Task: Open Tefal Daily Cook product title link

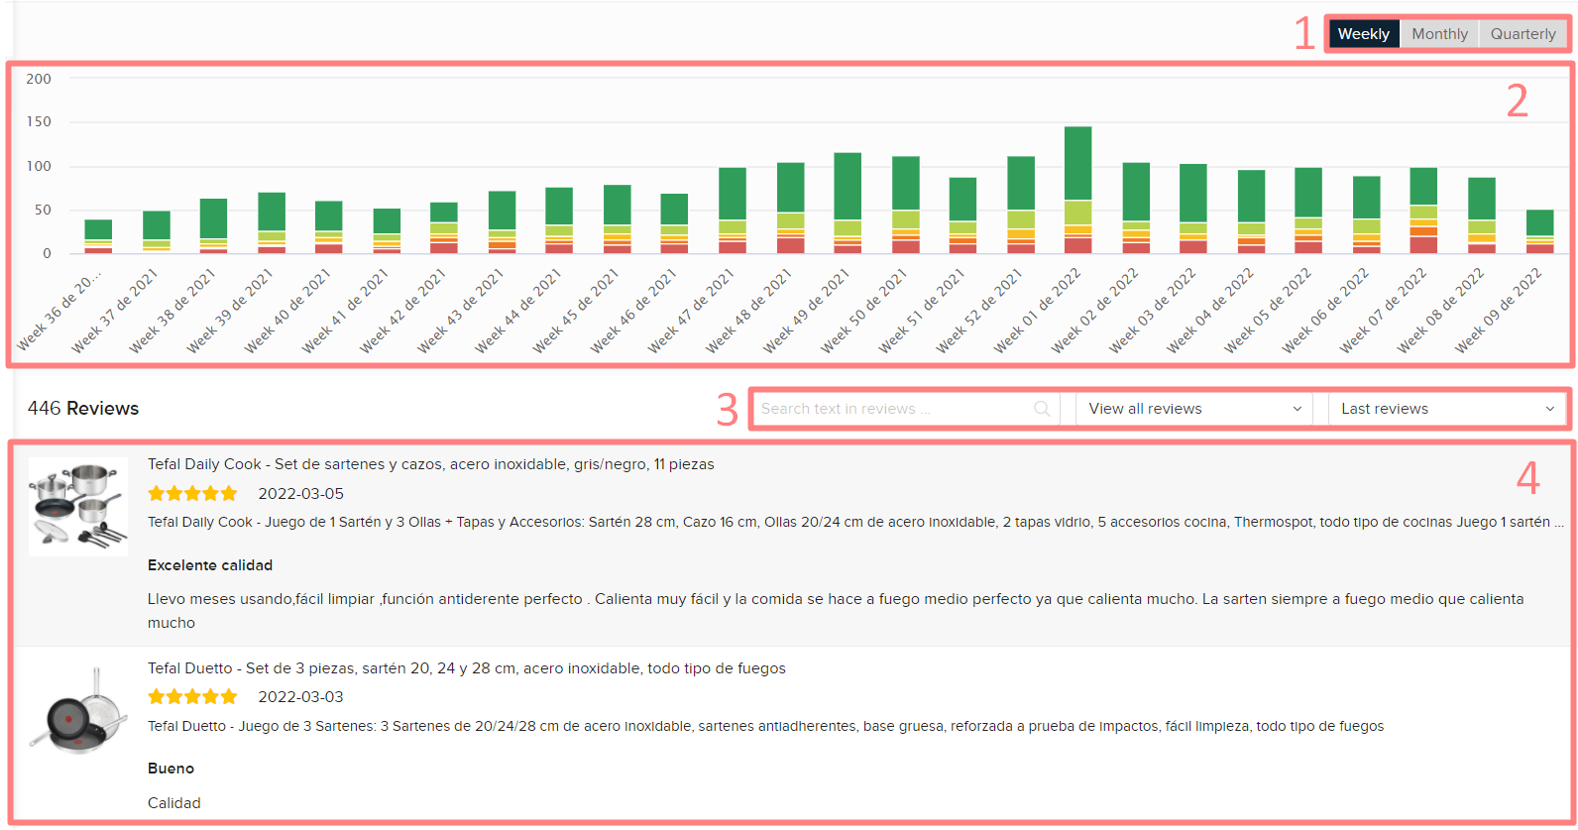Action: (x=430, y=464)
